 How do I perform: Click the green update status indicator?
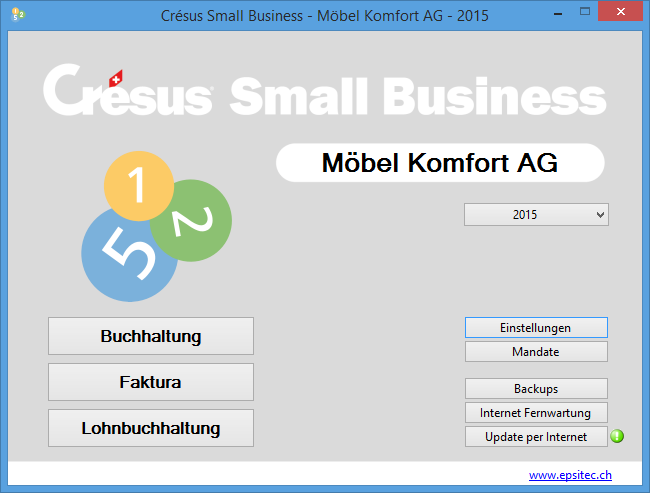coord(617,436)
